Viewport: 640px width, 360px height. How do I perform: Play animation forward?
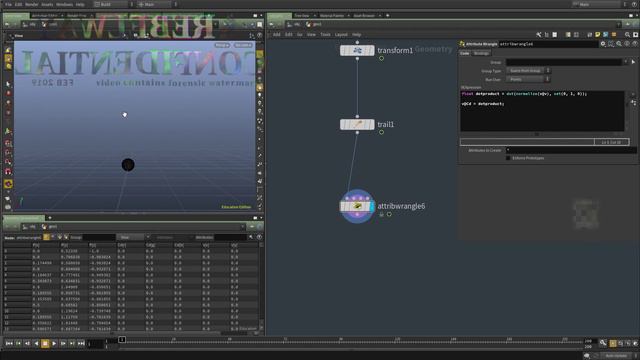click(x=54, y=344)
